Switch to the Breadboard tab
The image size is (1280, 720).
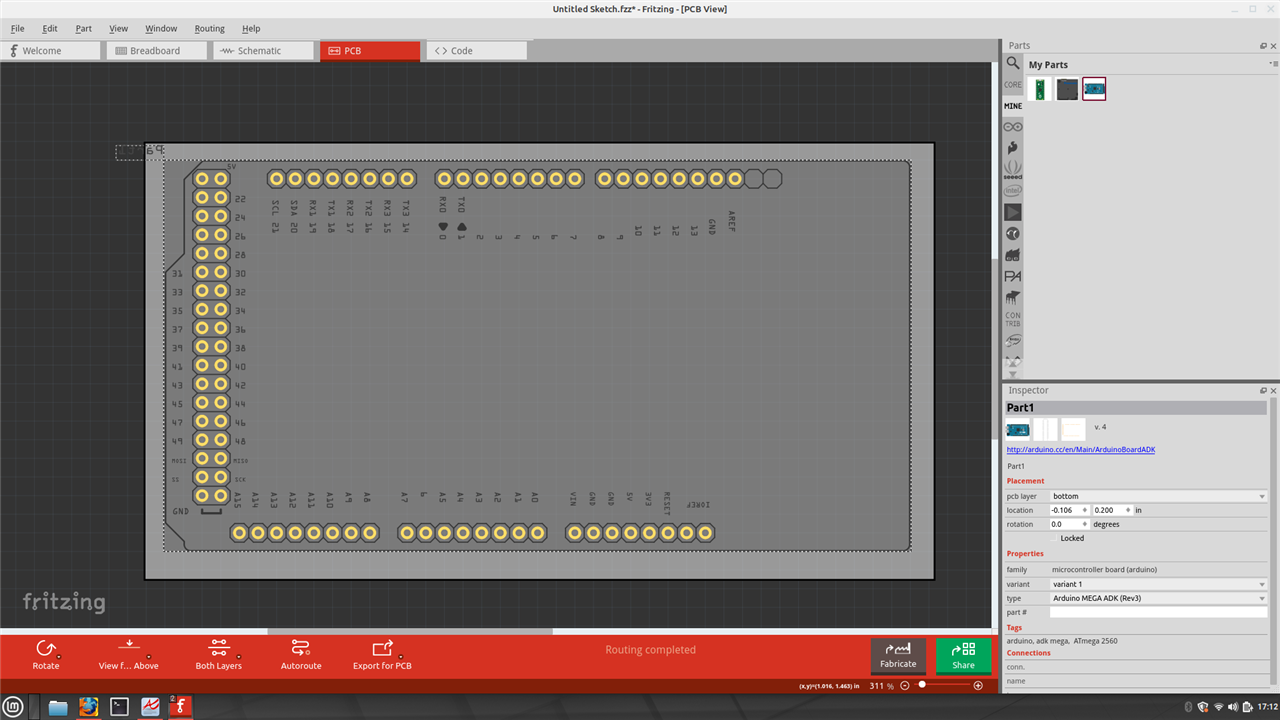tap(157, 50)
